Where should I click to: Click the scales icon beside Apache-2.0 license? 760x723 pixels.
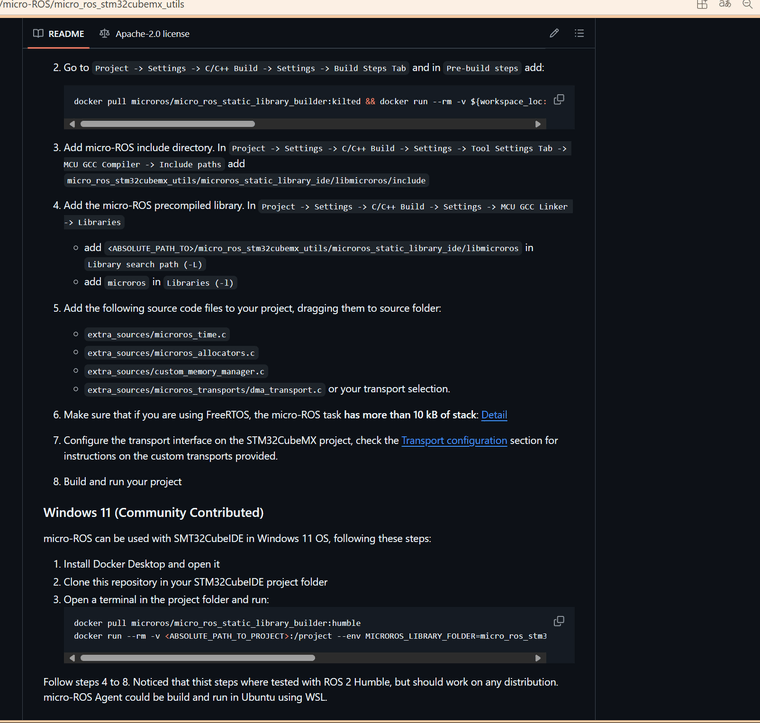104,33
